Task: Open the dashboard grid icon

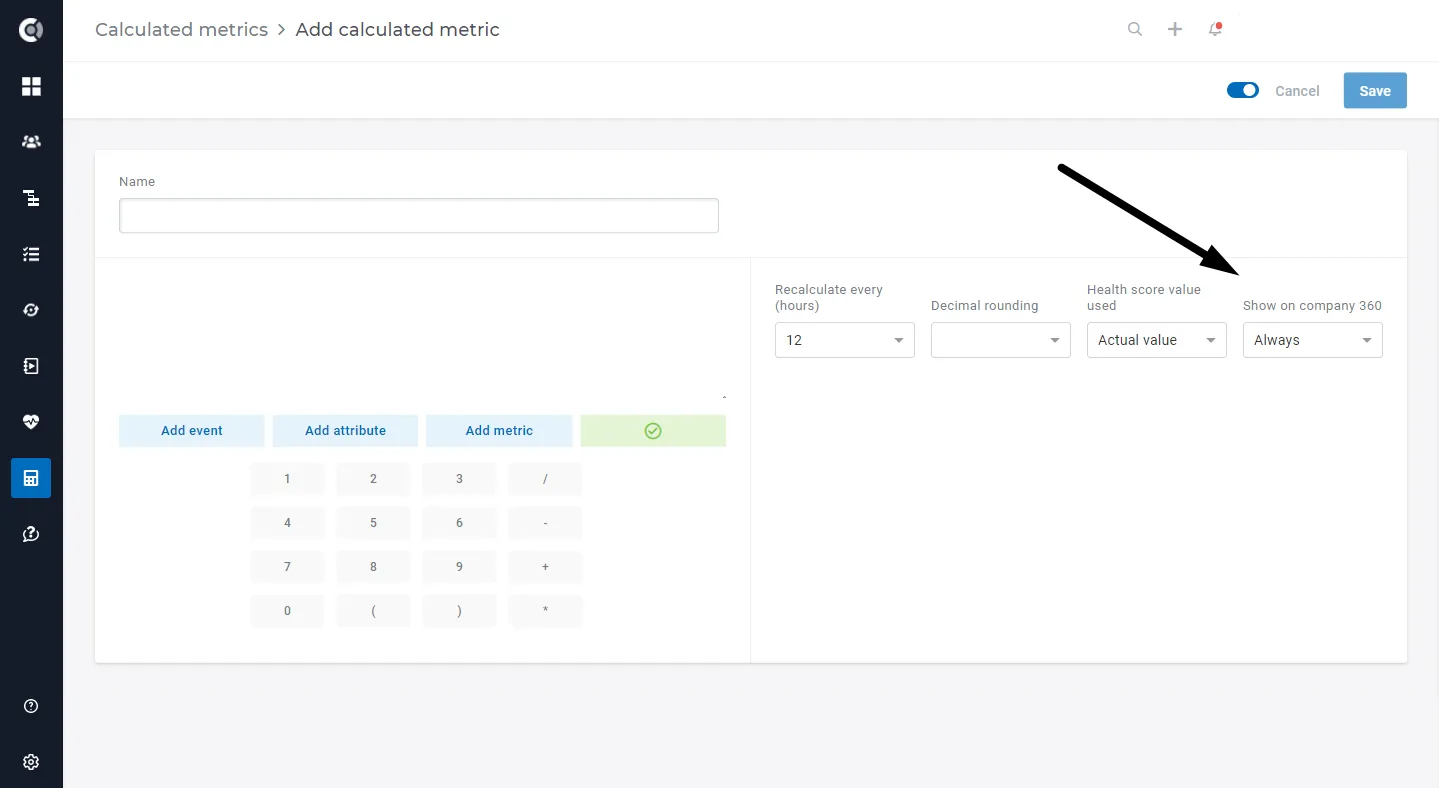Action: point(31,87)
